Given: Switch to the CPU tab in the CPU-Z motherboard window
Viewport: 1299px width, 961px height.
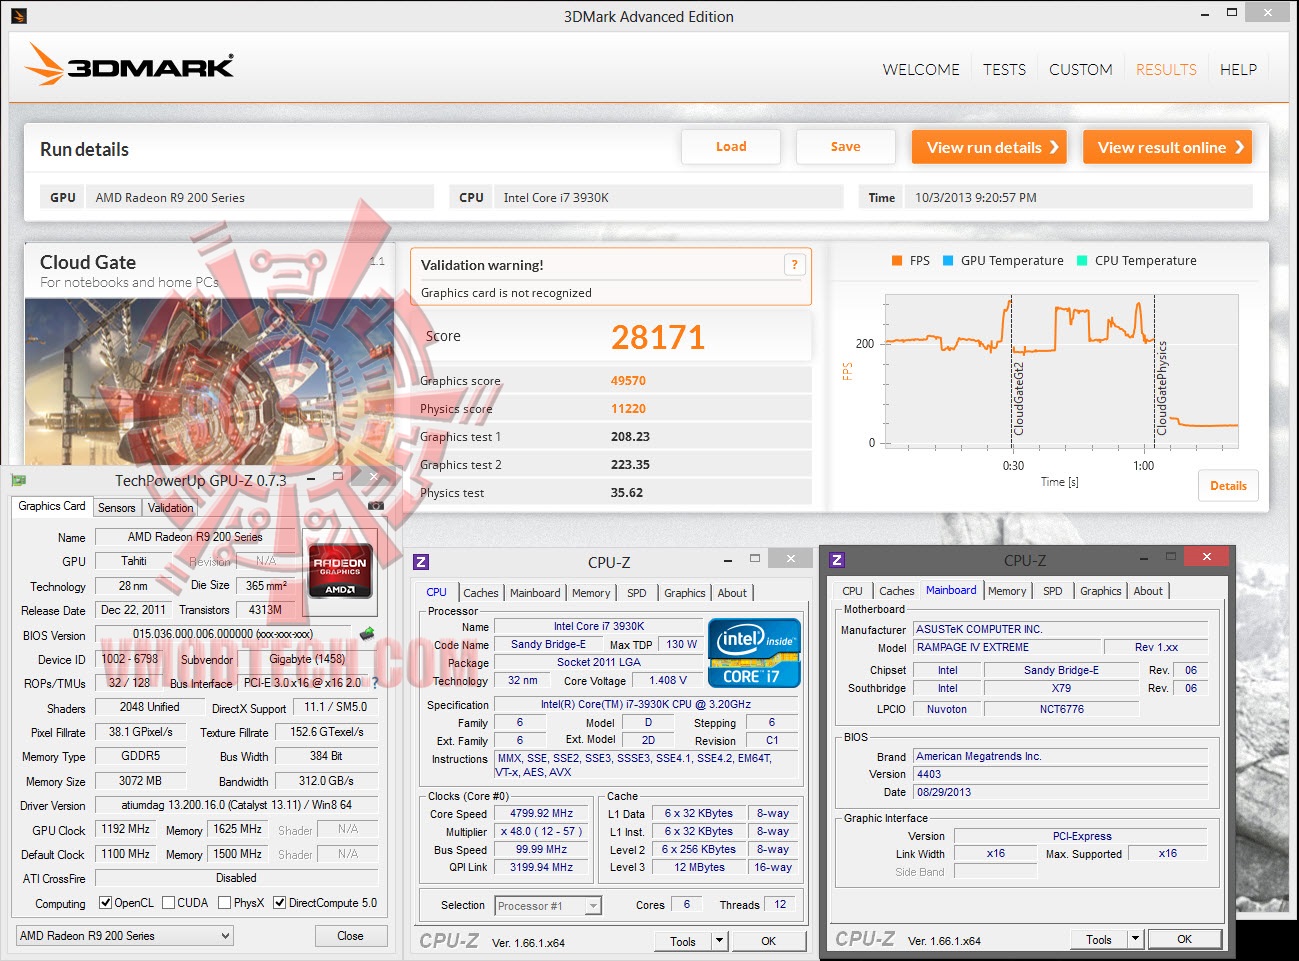Looking at the screenshot, I should click(x=852, y=591).
